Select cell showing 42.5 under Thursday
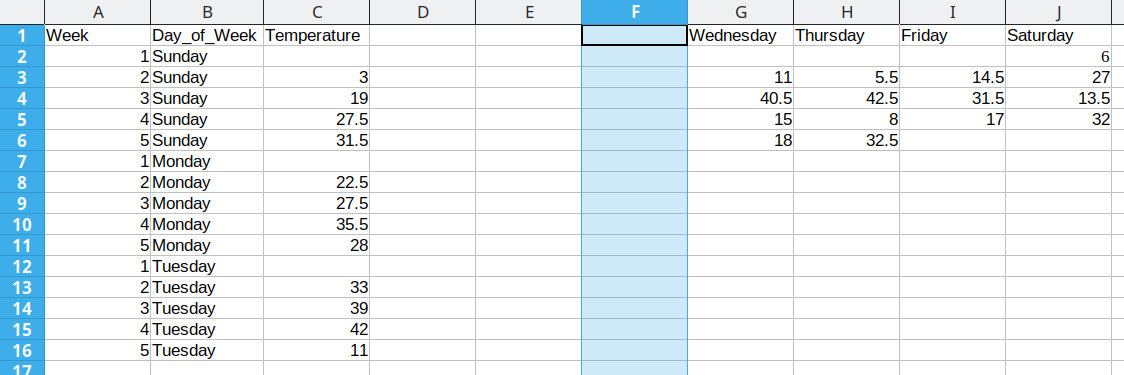 [847, 98]
